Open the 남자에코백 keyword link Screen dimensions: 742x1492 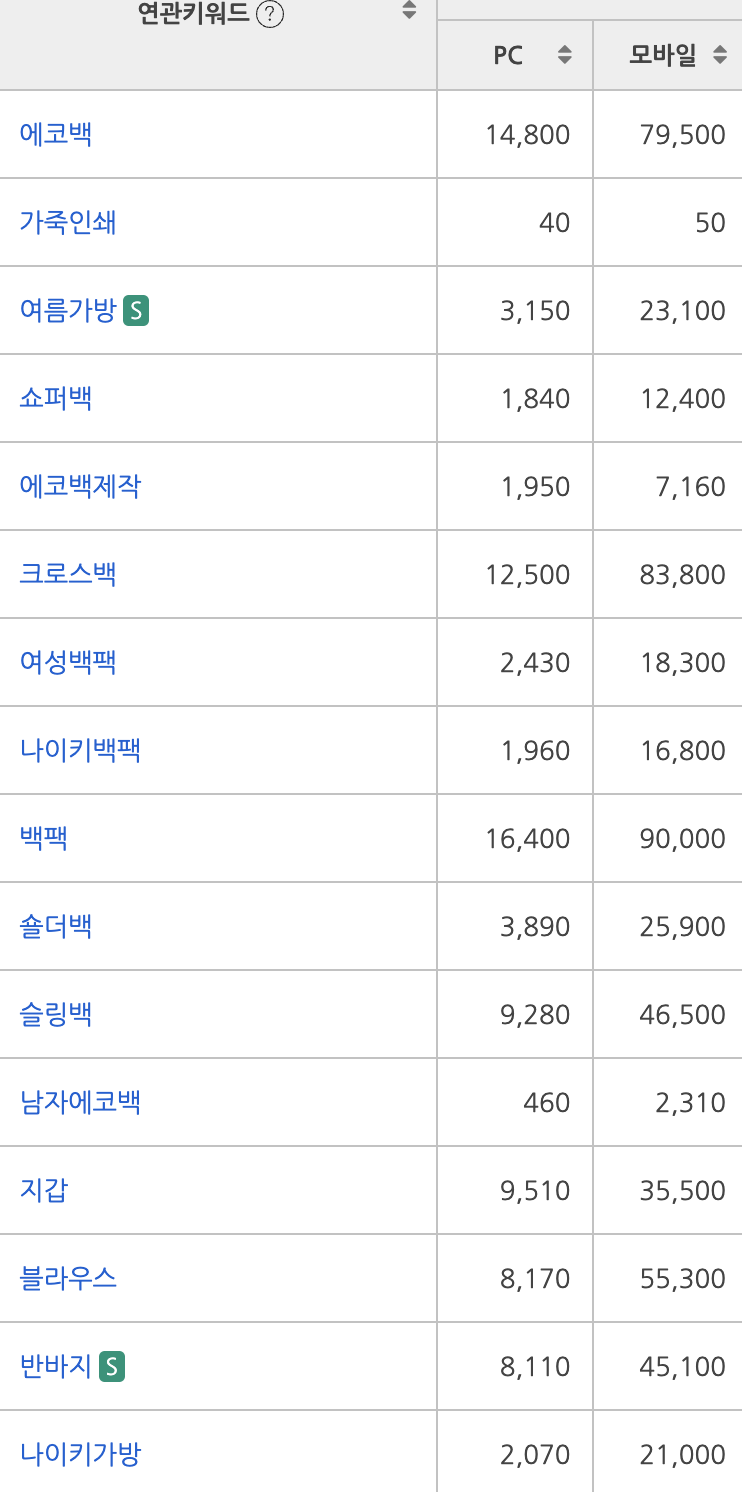tap(80, 1103)
